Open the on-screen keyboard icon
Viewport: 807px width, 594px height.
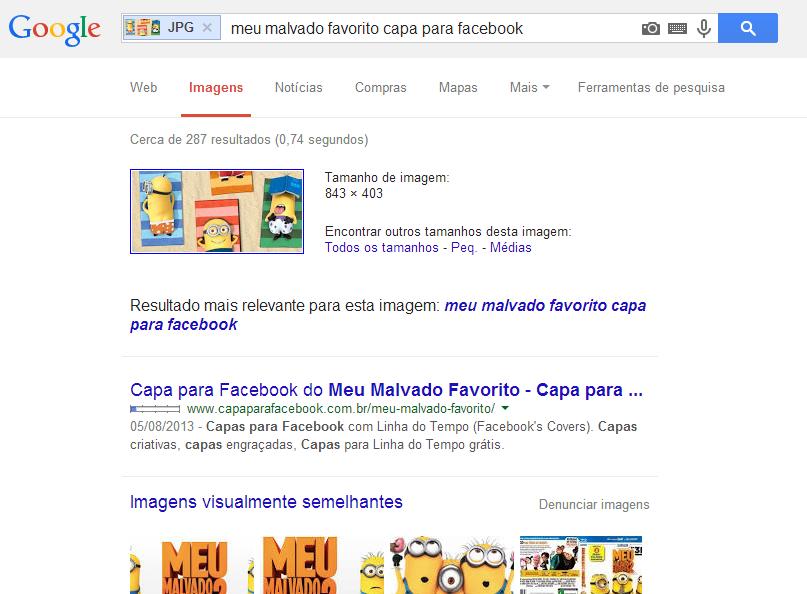click(677, 28)
